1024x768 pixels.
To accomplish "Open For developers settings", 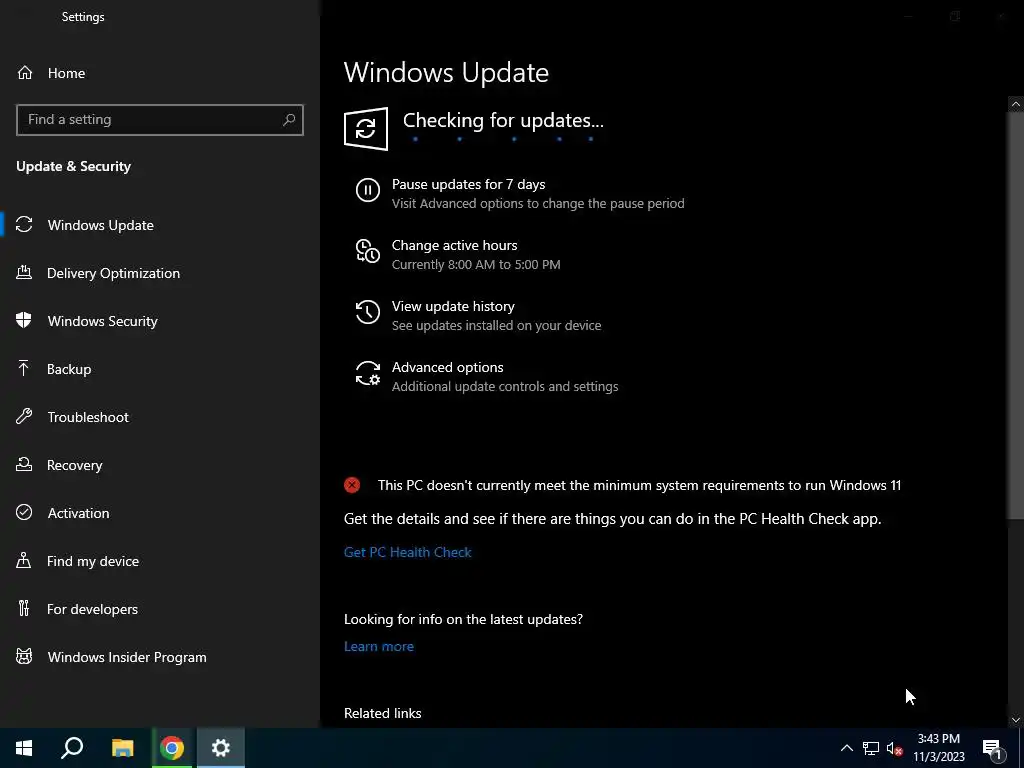I will point(160,609).
